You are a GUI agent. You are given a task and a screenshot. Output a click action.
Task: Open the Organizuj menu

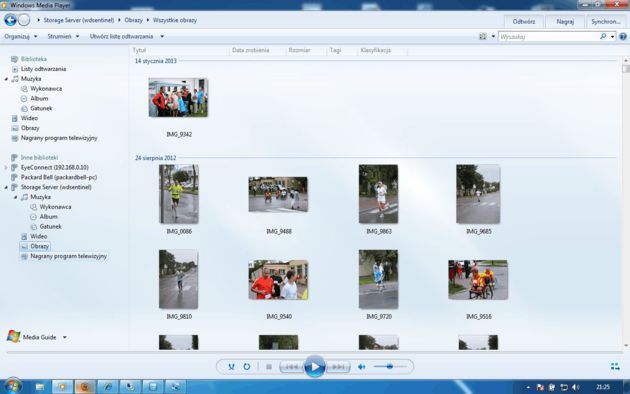tap(20, 37)
